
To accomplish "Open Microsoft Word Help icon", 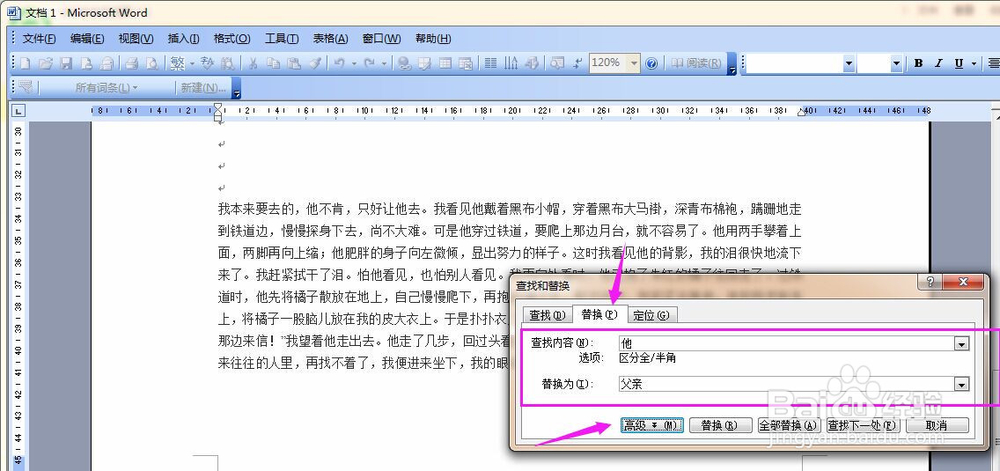I will 651,63.
